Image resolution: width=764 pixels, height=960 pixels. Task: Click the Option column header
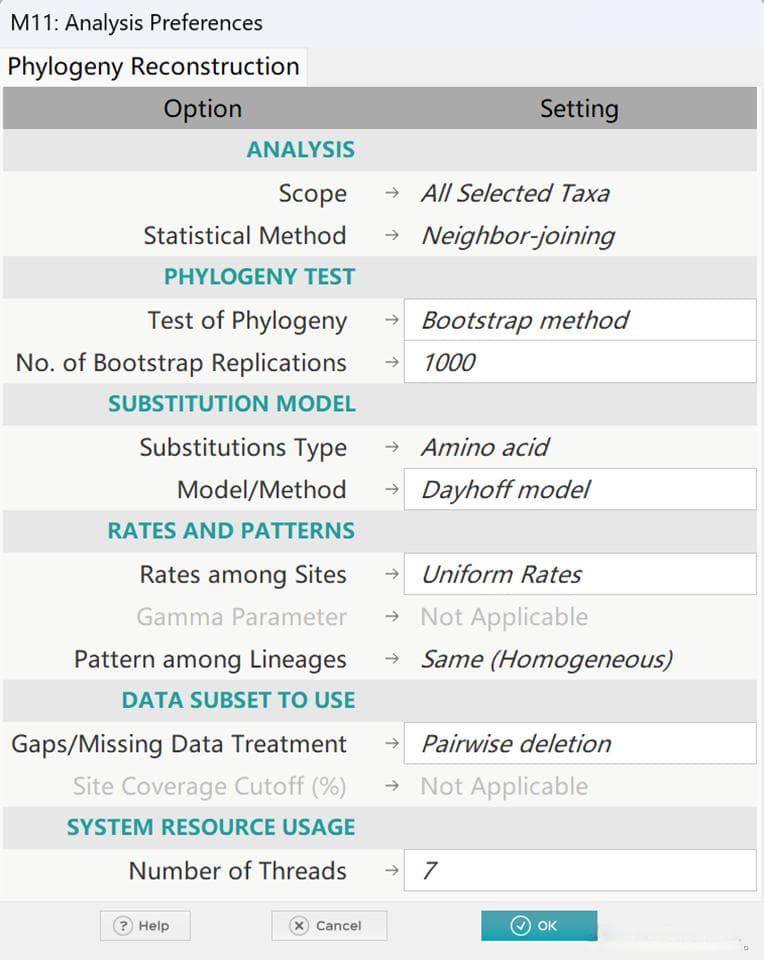(x=203, y=108)
